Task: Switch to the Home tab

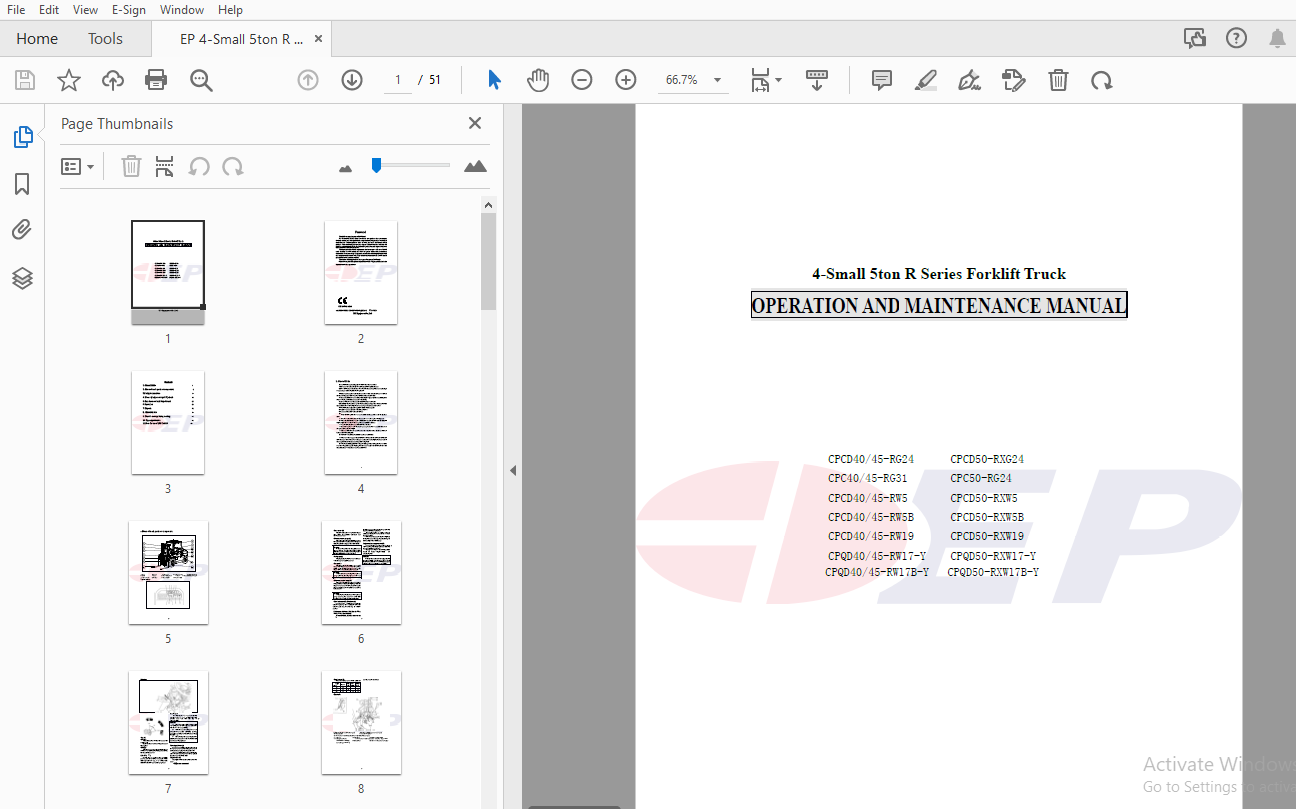Action: tap(37, 39)
